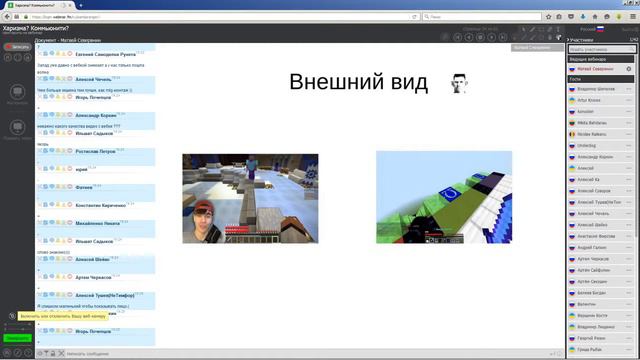Select participant Artur Krisss
This screenshot has height=360, width=640.
[601, 100]
